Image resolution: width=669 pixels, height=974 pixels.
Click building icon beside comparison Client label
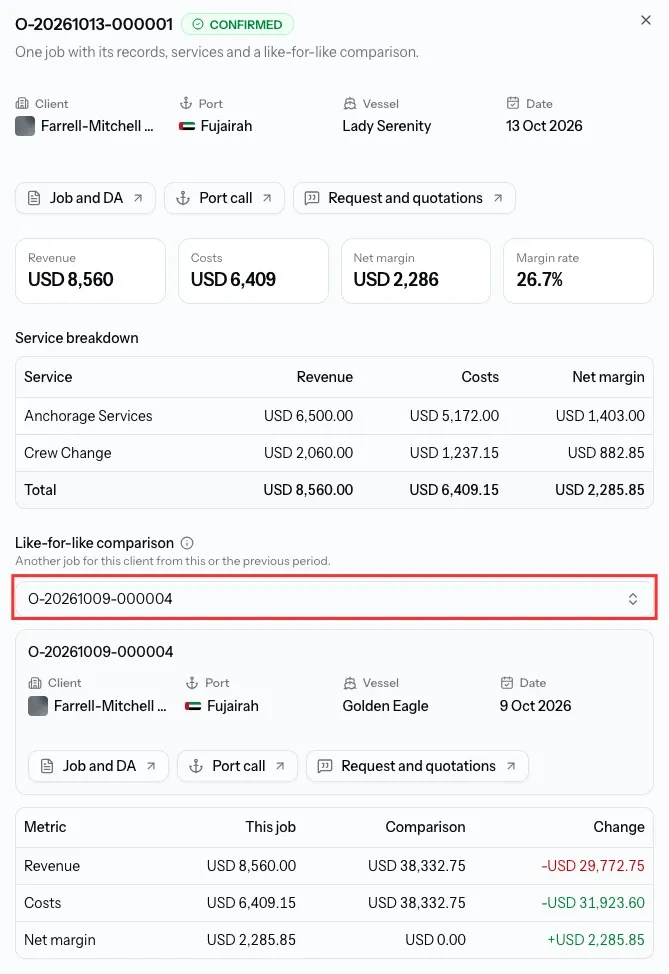[x=35, y=683]
